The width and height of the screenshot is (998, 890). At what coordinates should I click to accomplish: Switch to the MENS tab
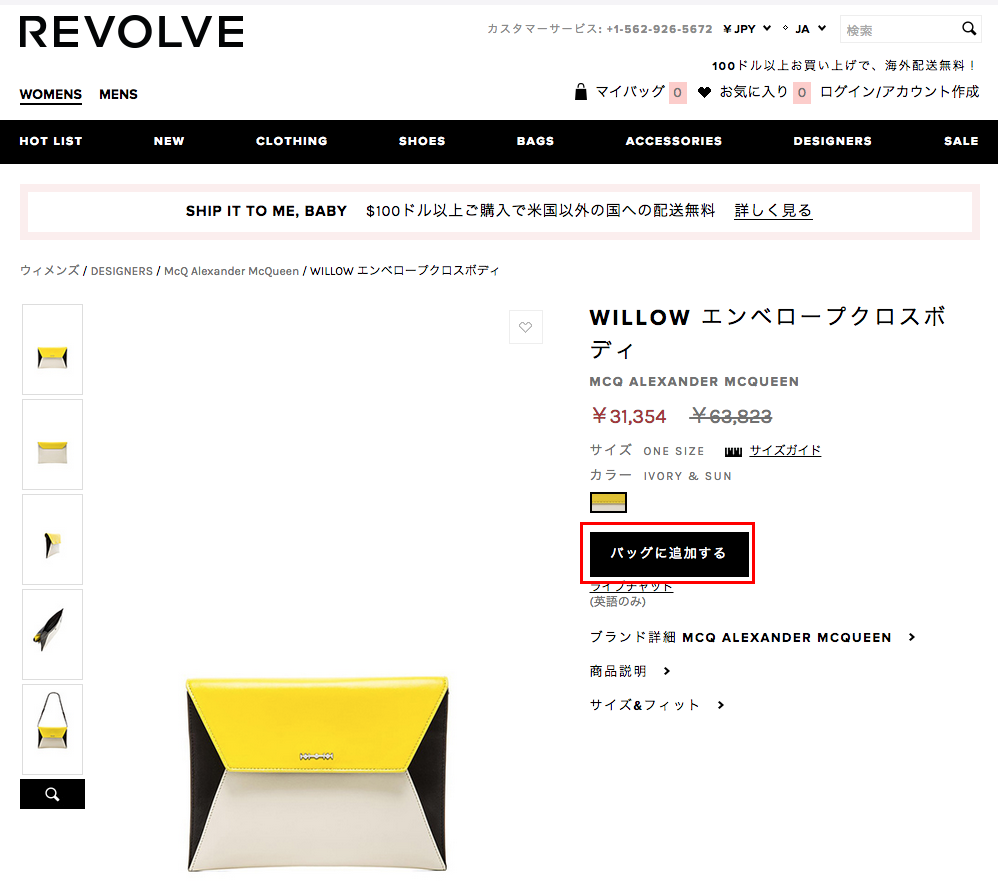pyautogui.click(x=118, y=94)
